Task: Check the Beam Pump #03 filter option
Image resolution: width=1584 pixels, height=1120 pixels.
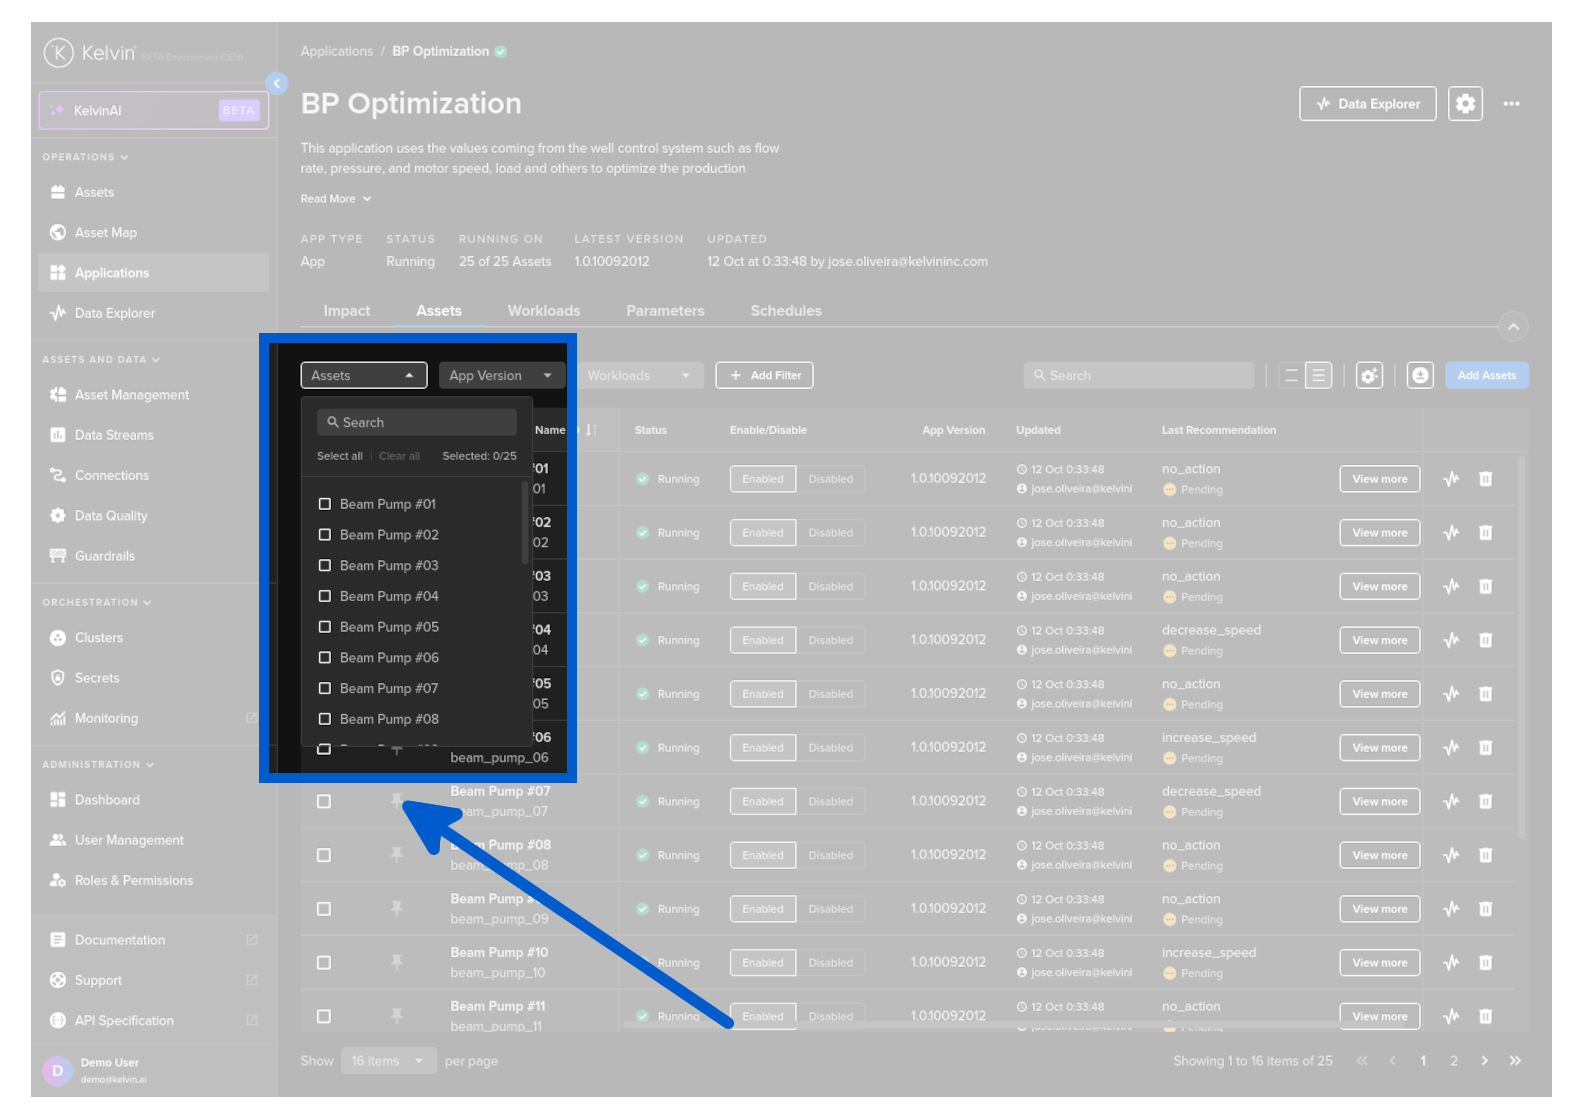Action: pos(325,566)
